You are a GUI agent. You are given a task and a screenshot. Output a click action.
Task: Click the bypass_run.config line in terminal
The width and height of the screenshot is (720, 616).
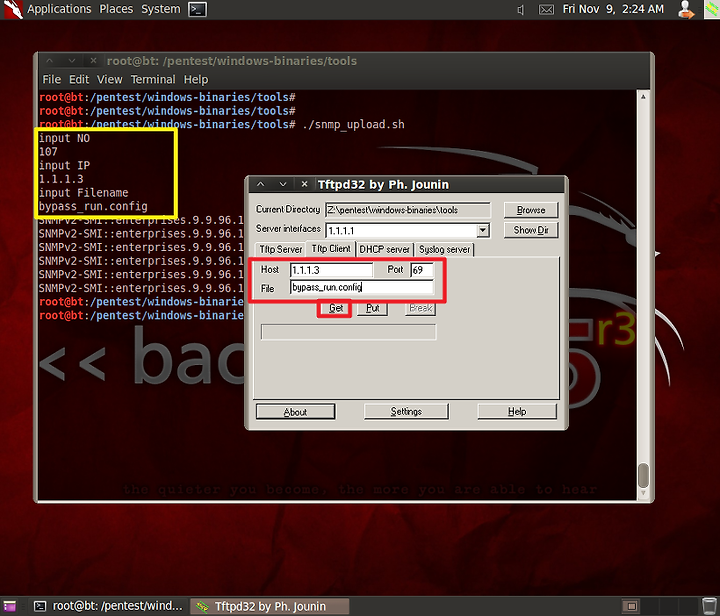coord(93,207)
